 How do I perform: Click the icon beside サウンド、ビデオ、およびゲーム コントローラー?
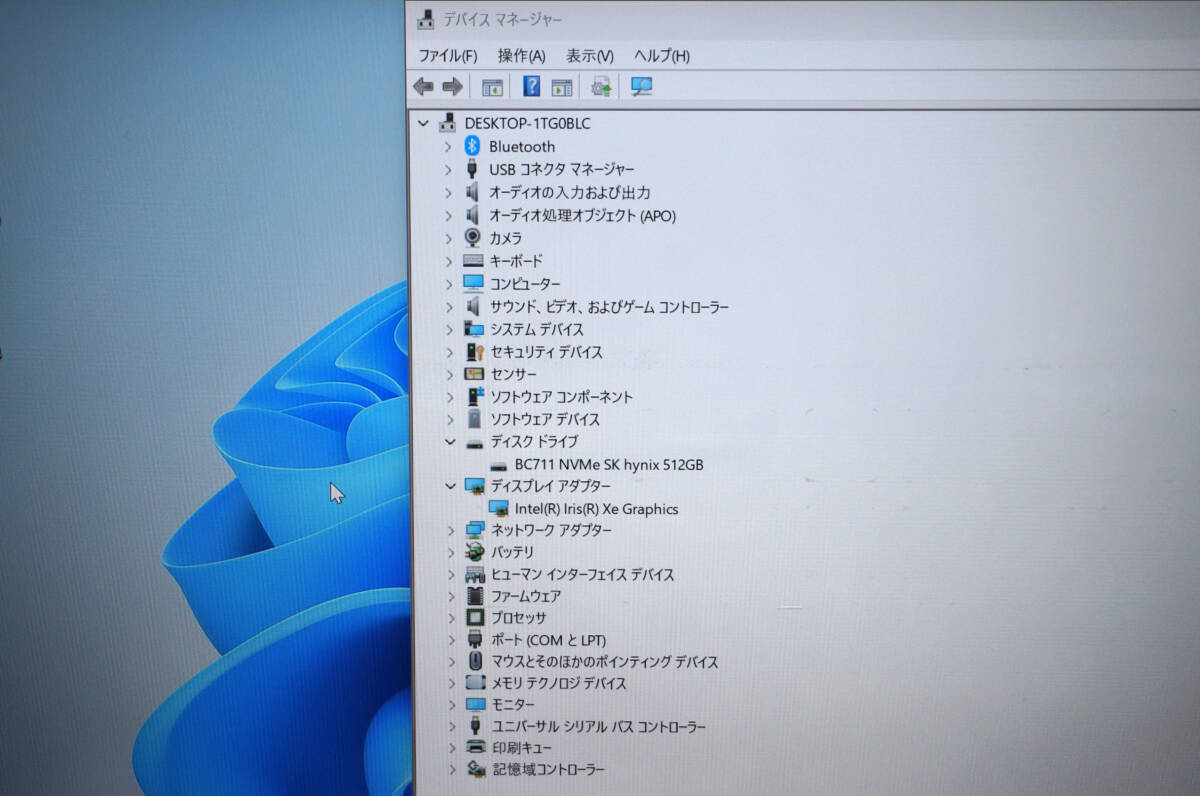pos(474,307)
